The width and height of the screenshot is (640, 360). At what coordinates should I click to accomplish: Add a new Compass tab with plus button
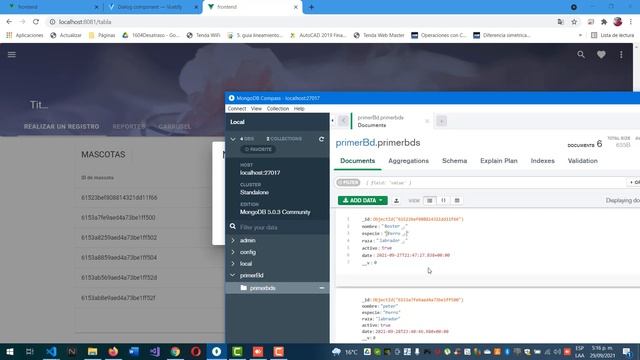pos(441,121)
